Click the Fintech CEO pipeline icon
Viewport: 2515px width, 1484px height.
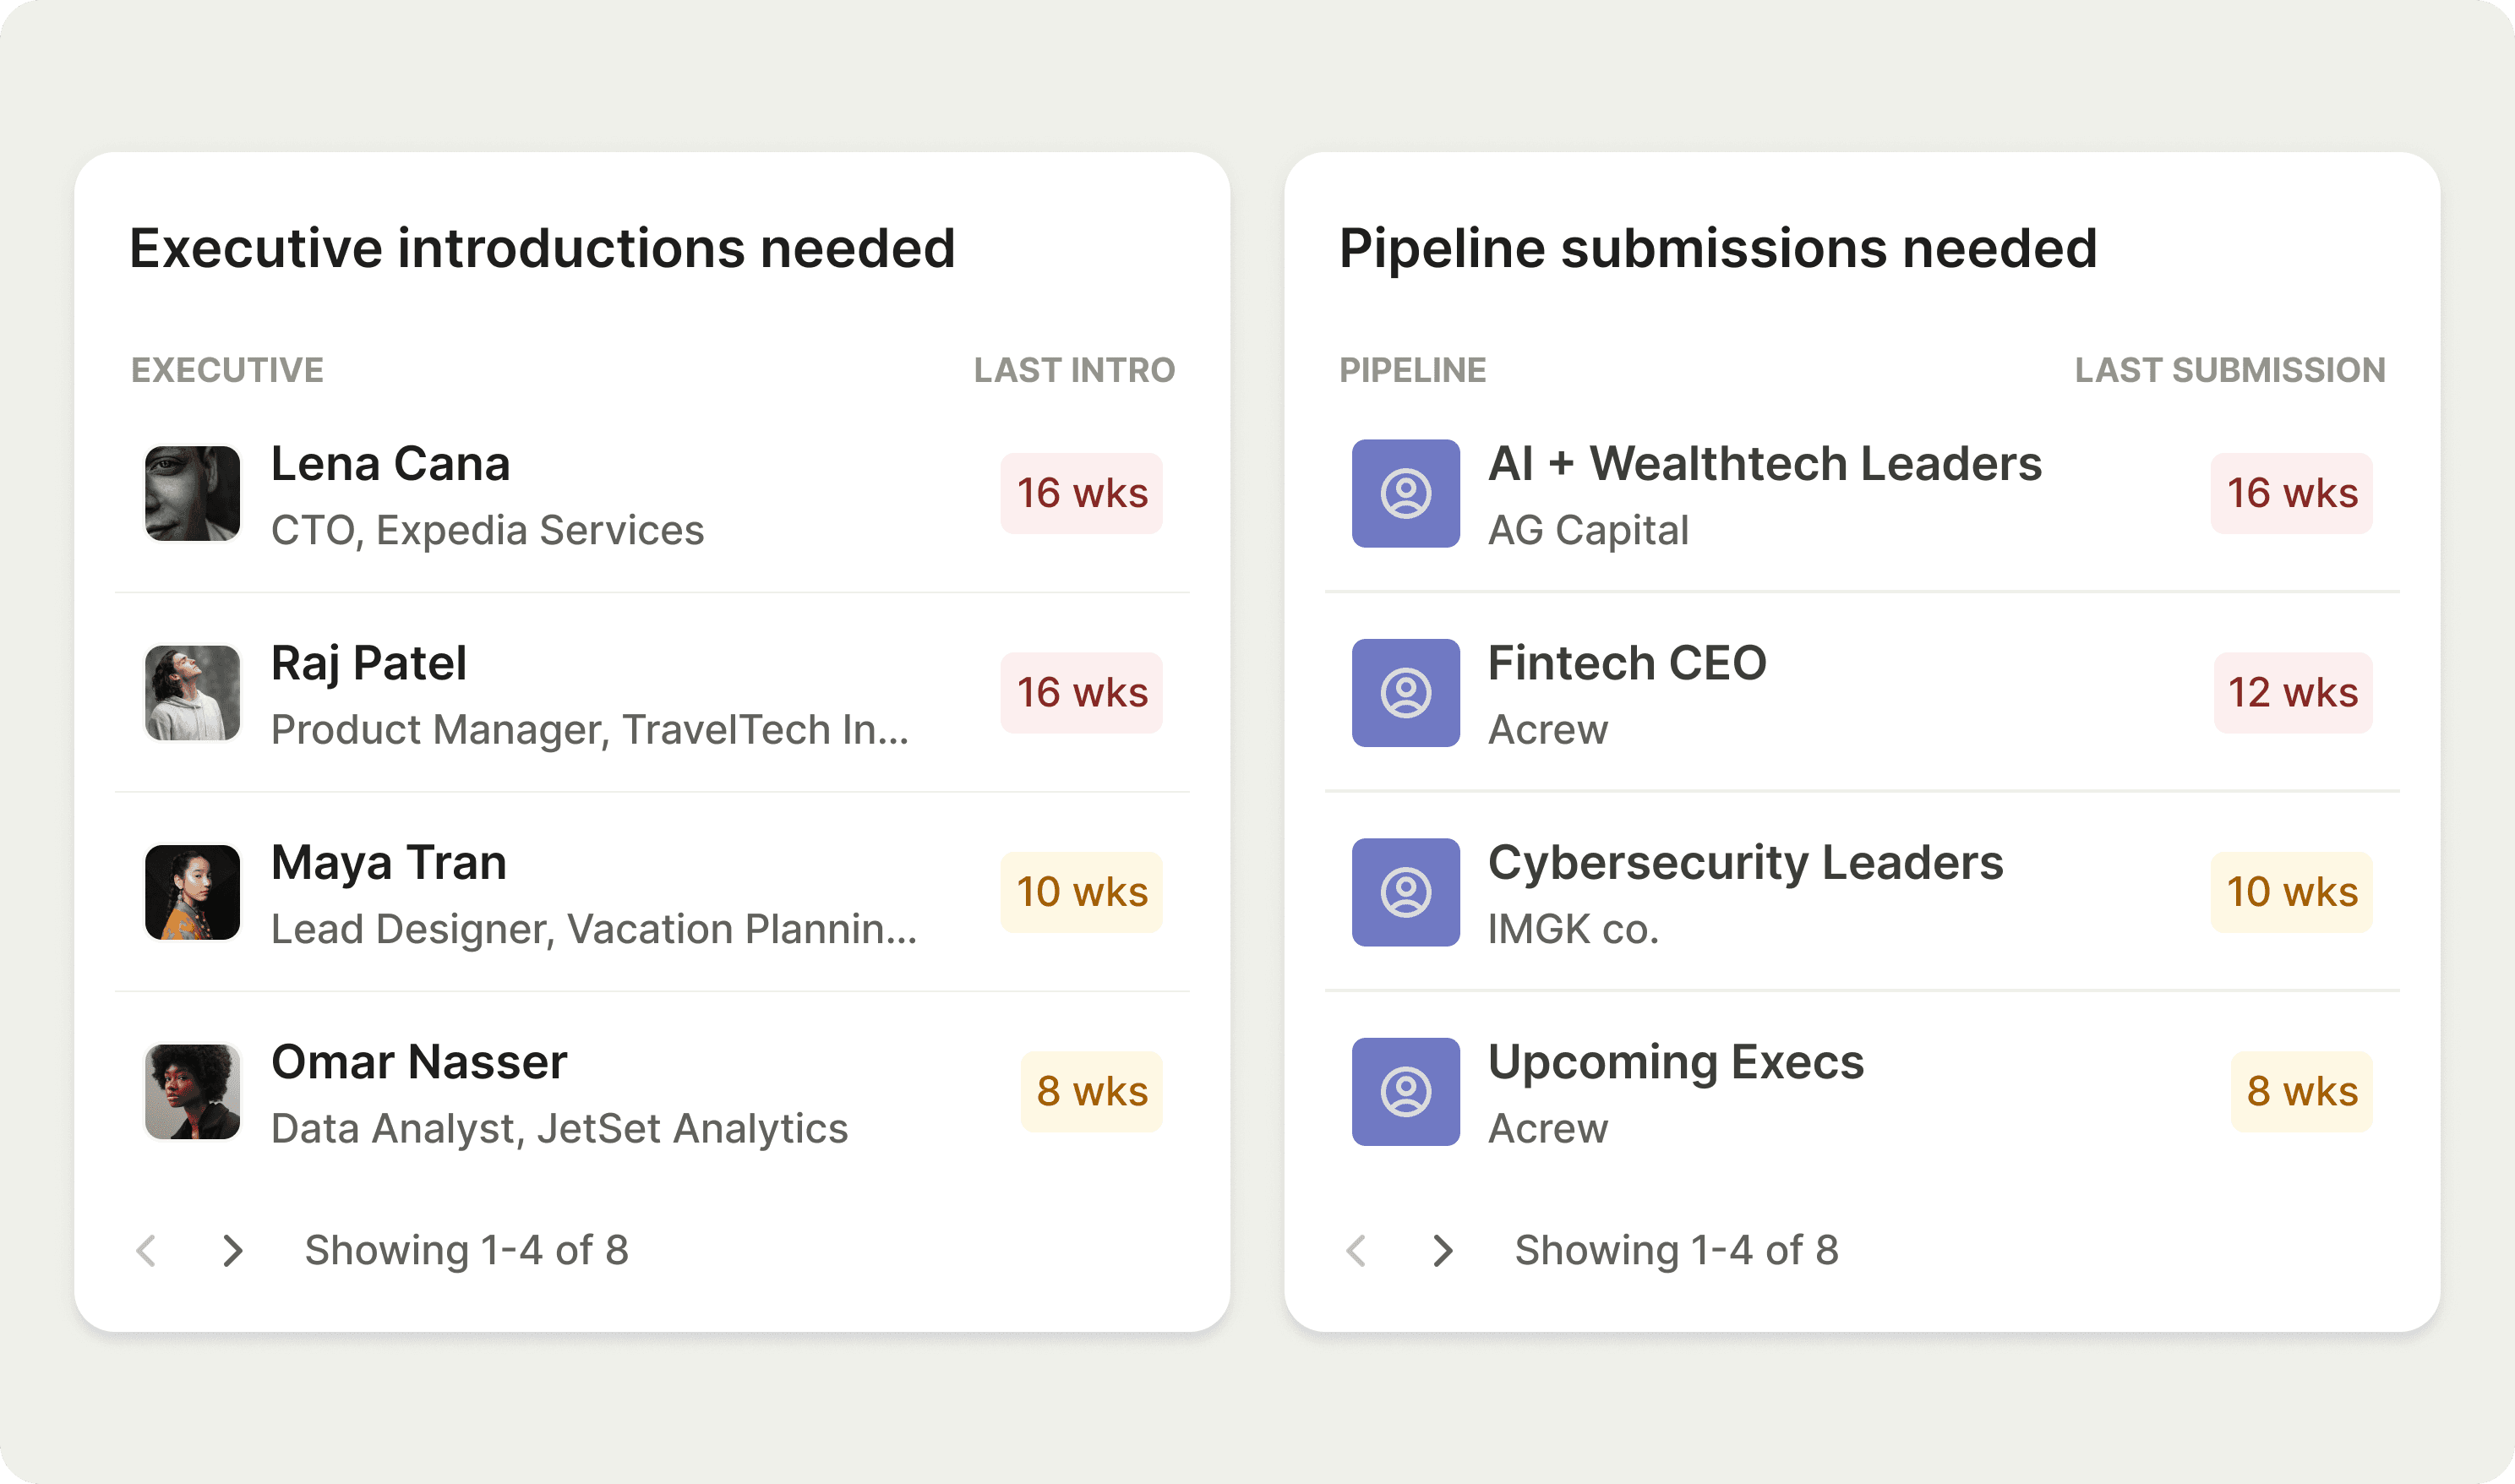1405,692
